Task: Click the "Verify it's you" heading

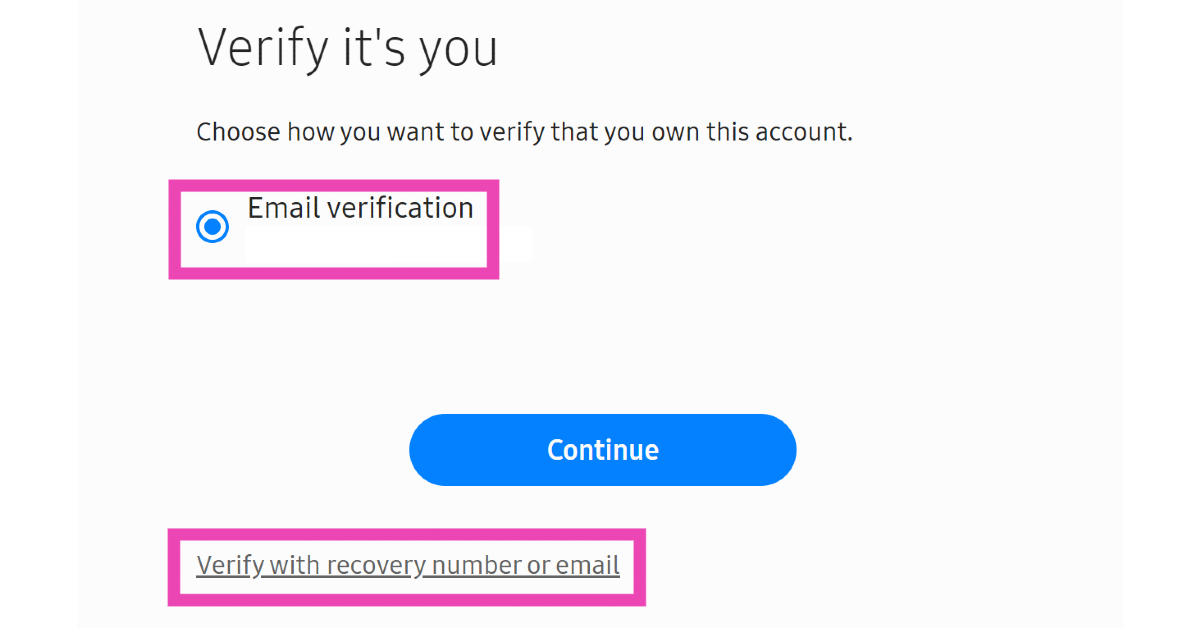Action: coord(347,47)
